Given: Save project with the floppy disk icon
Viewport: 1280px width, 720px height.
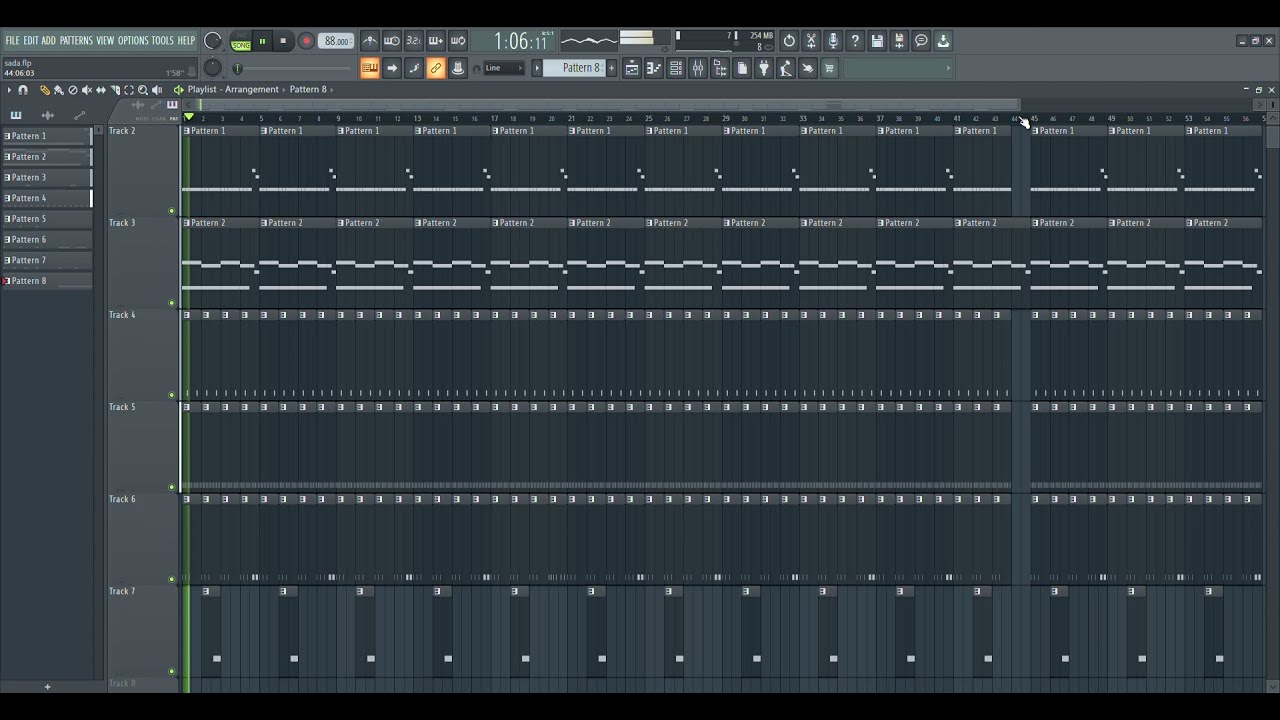Looking at the screenshot, I should (877, 41).
